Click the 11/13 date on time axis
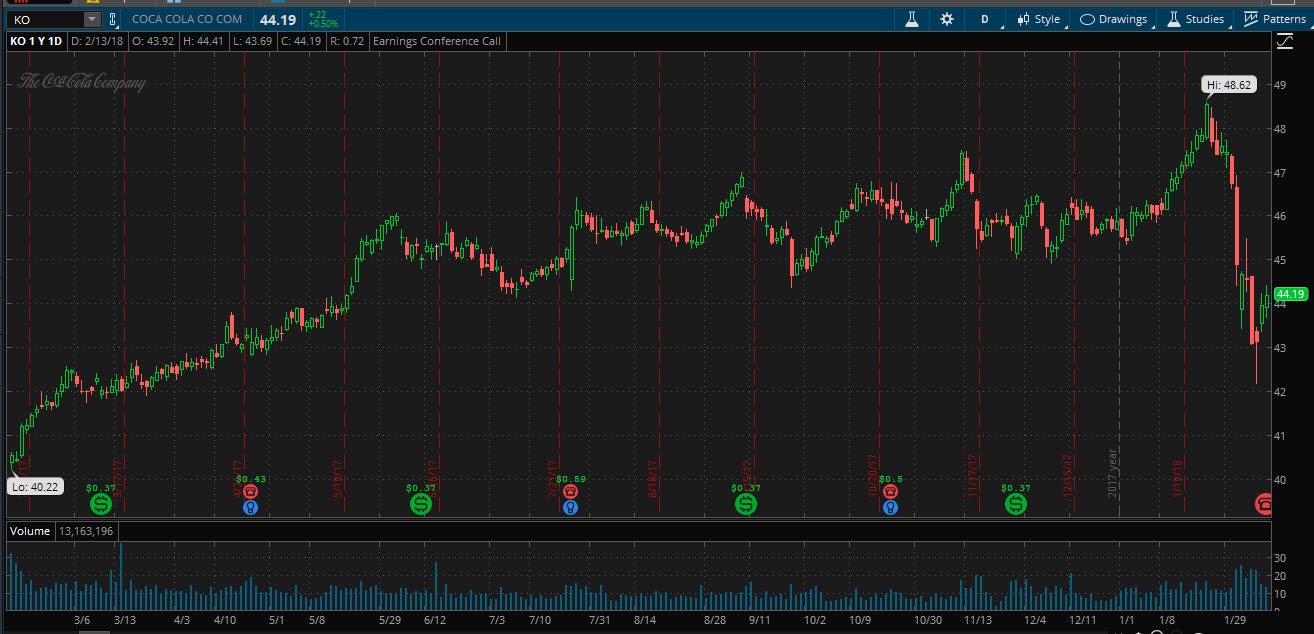 978,621
